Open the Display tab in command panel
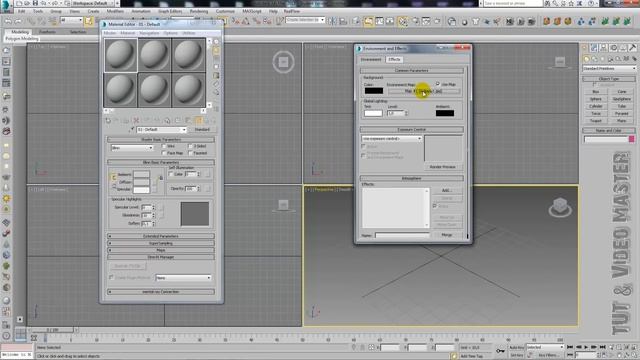The width and height of the screenshot is (640, 360). (x=623, y=48)
